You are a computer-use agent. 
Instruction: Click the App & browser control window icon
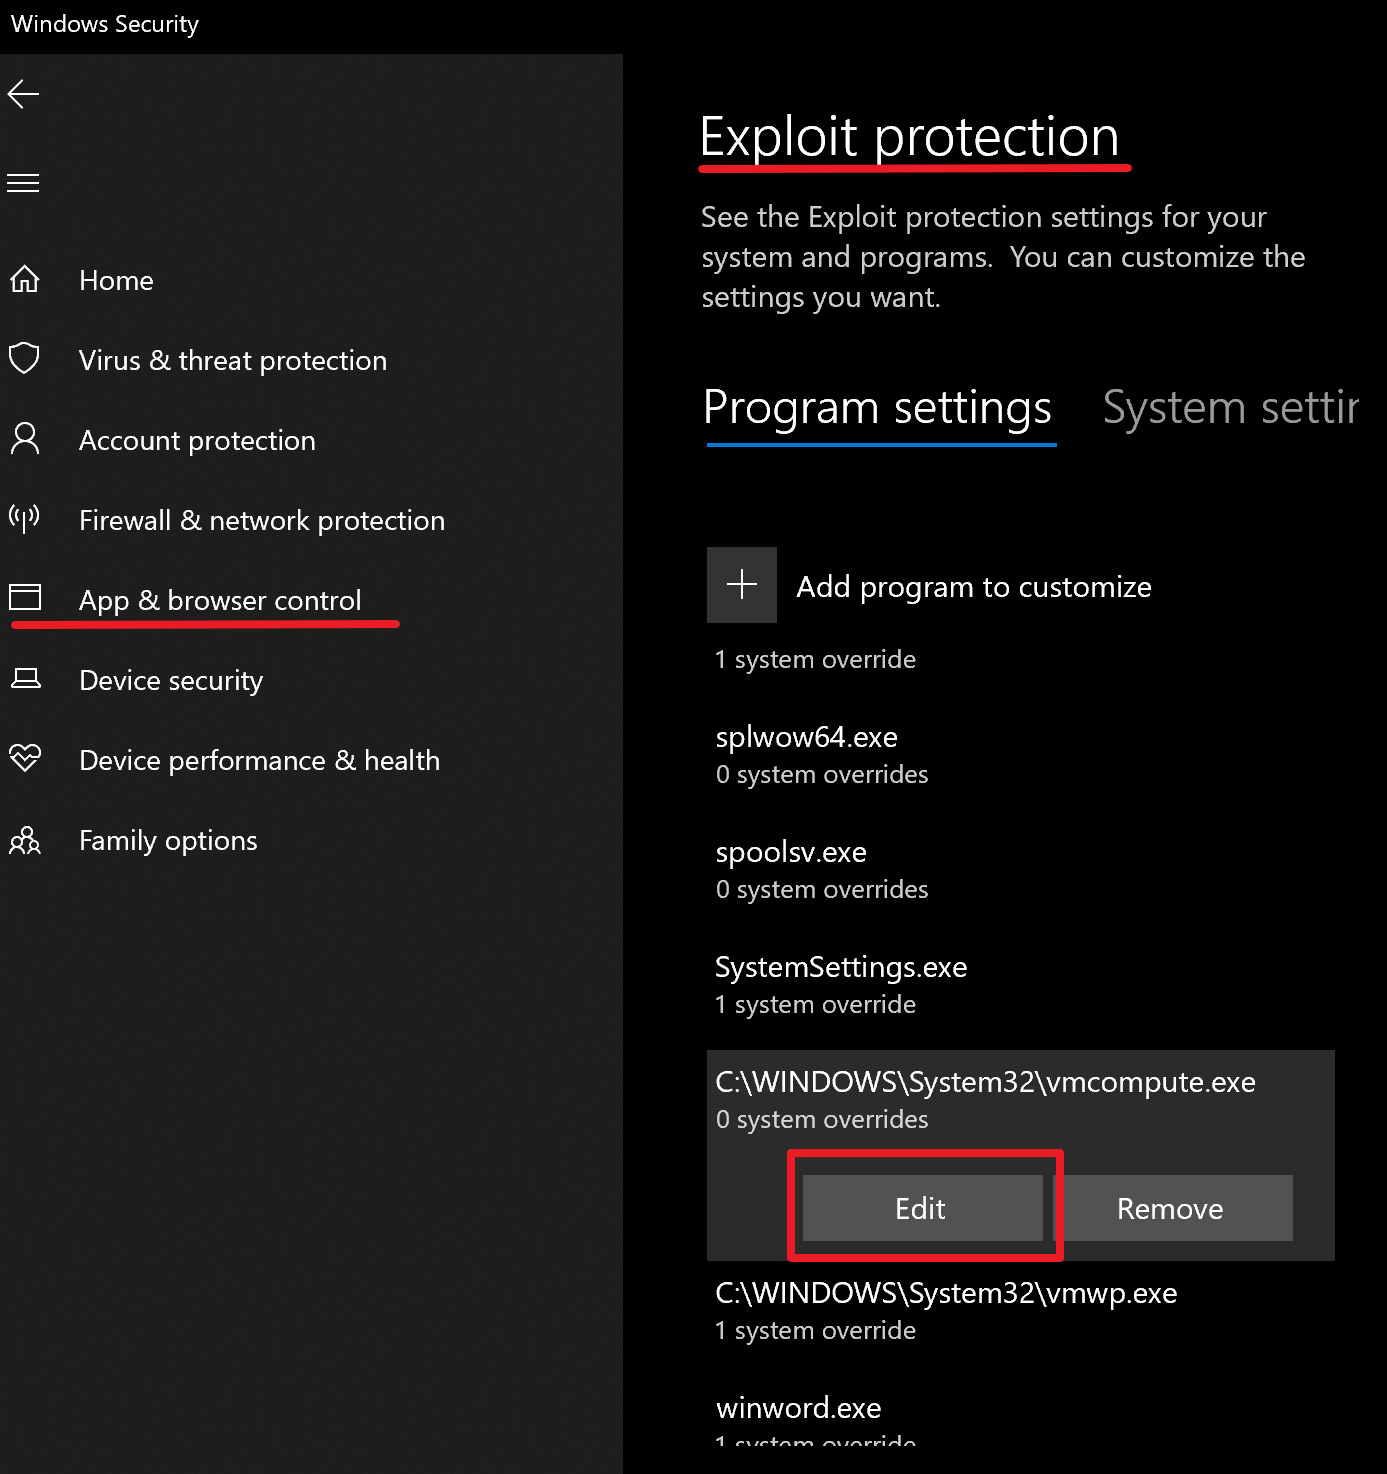(x=25, y=598)
